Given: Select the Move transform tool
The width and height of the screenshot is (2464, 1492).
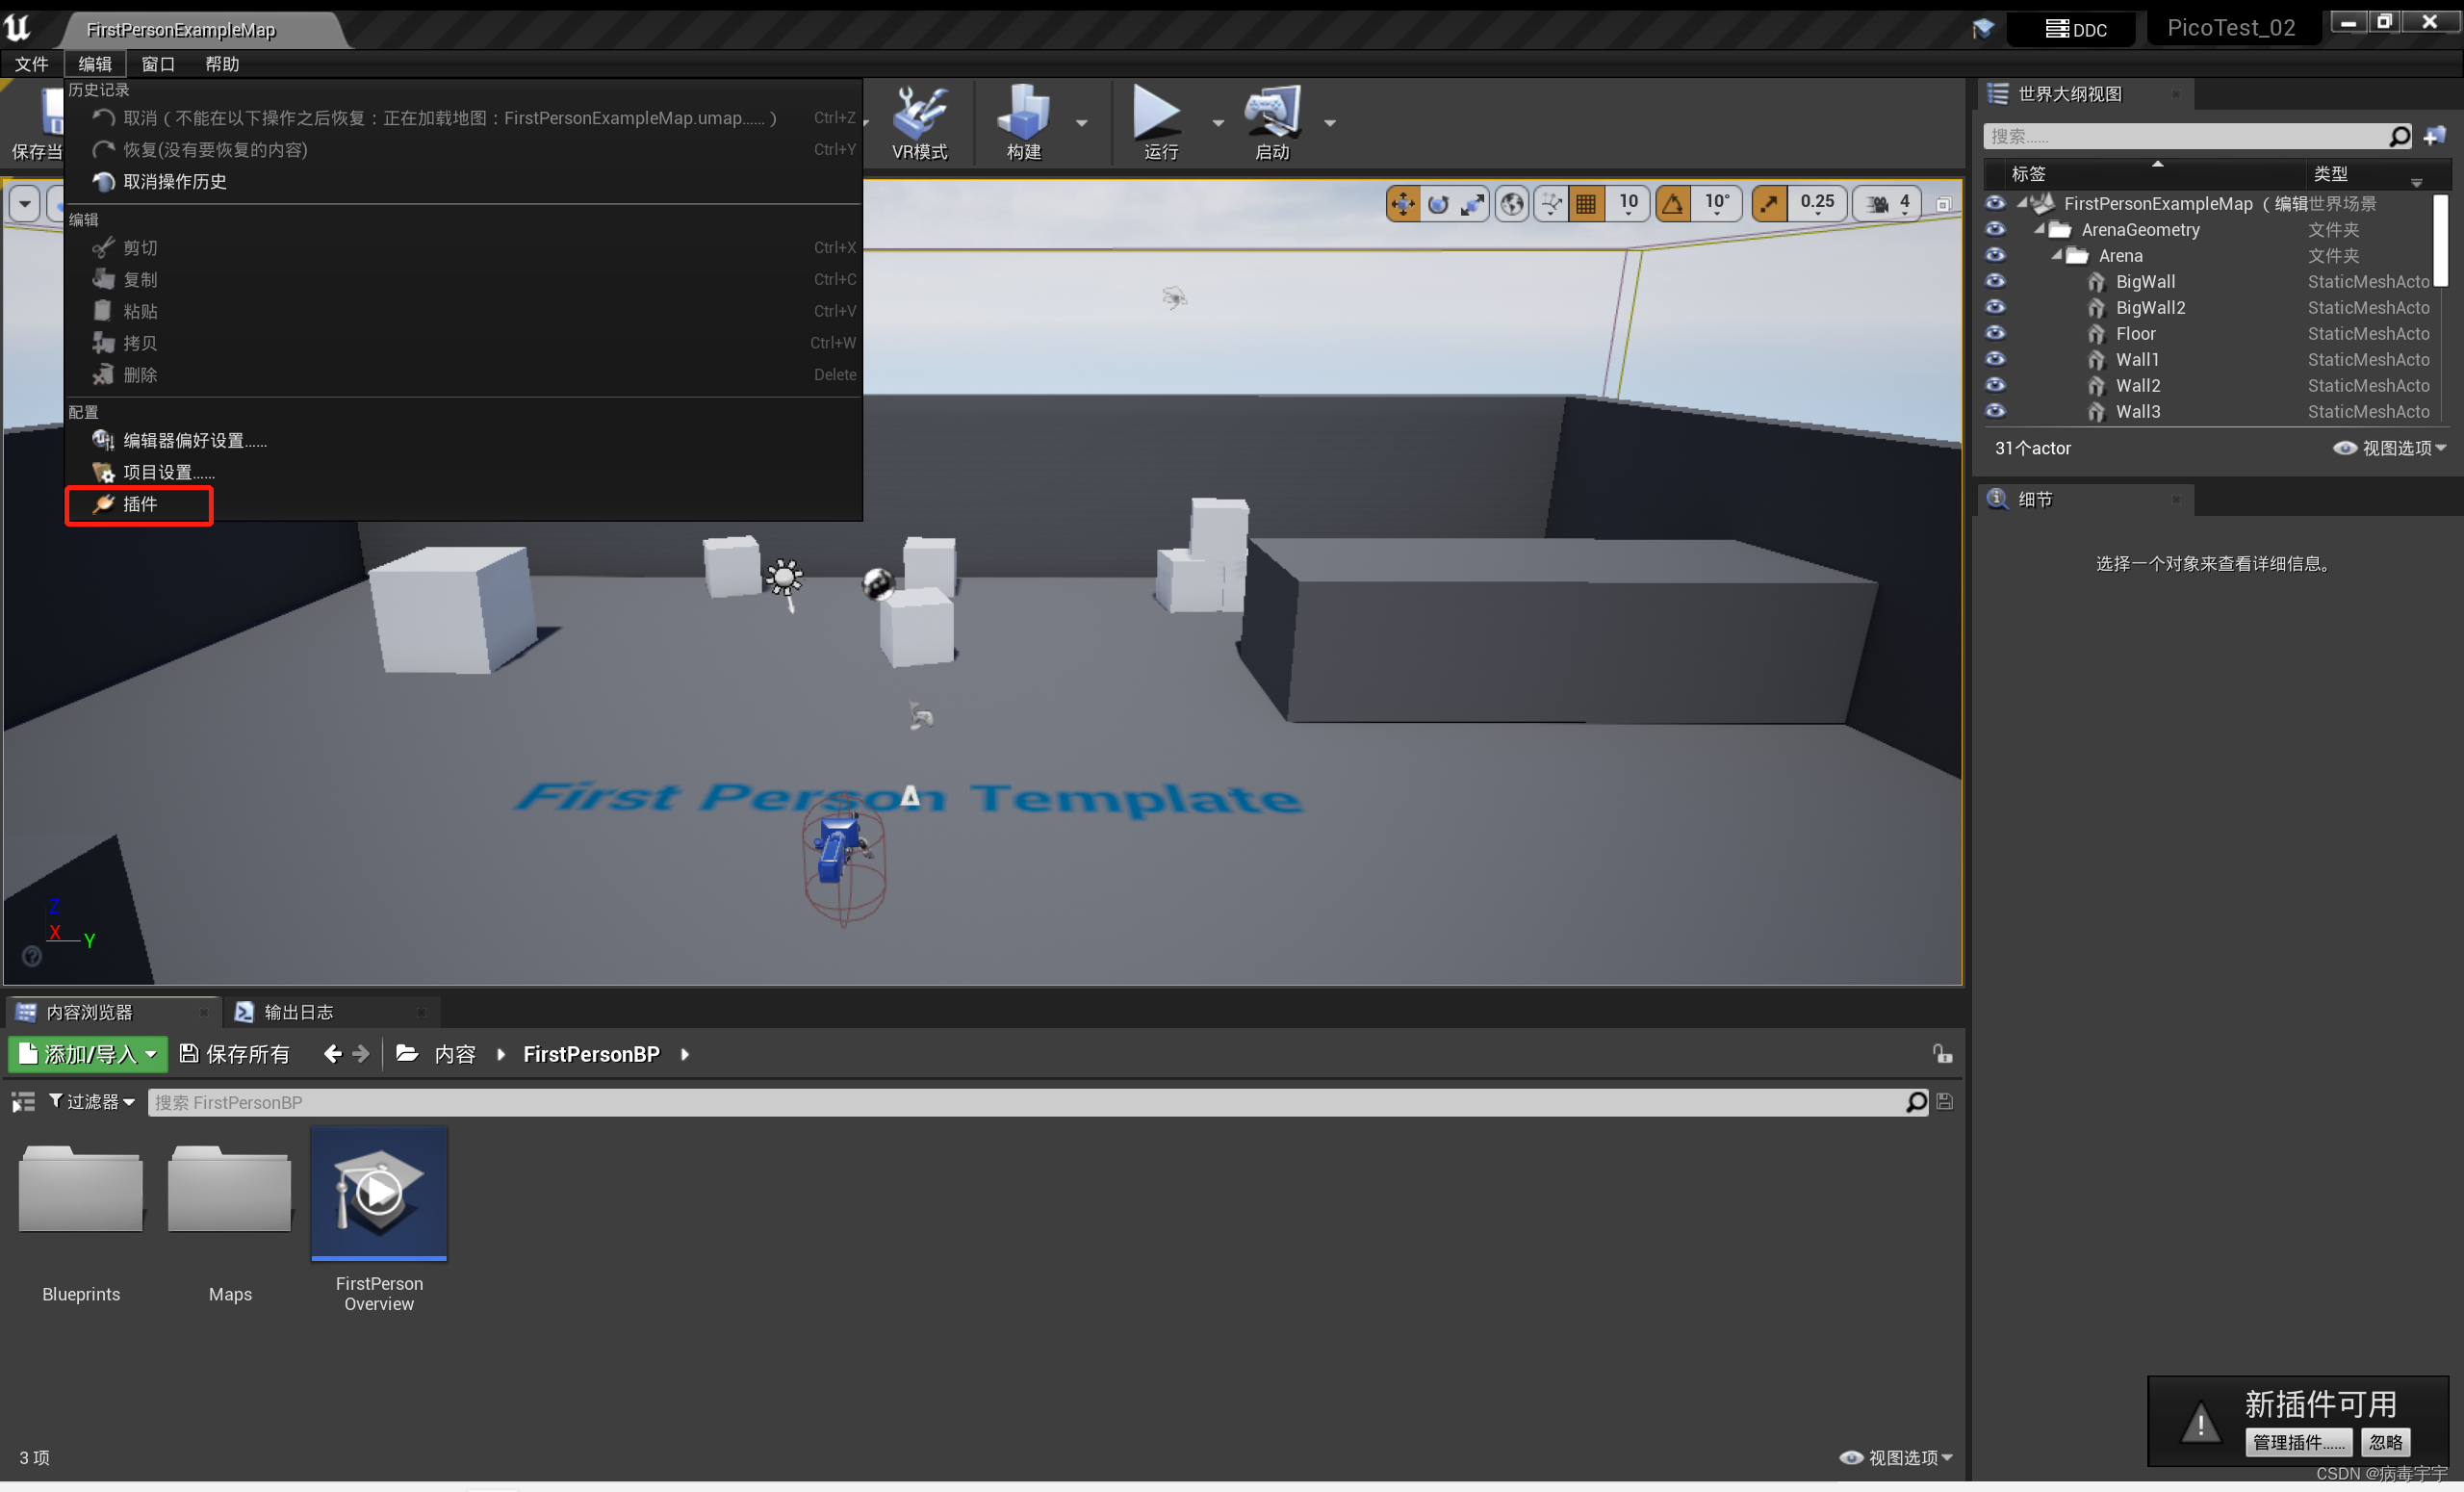Looking at the screenshot, I should point(1402,203).
